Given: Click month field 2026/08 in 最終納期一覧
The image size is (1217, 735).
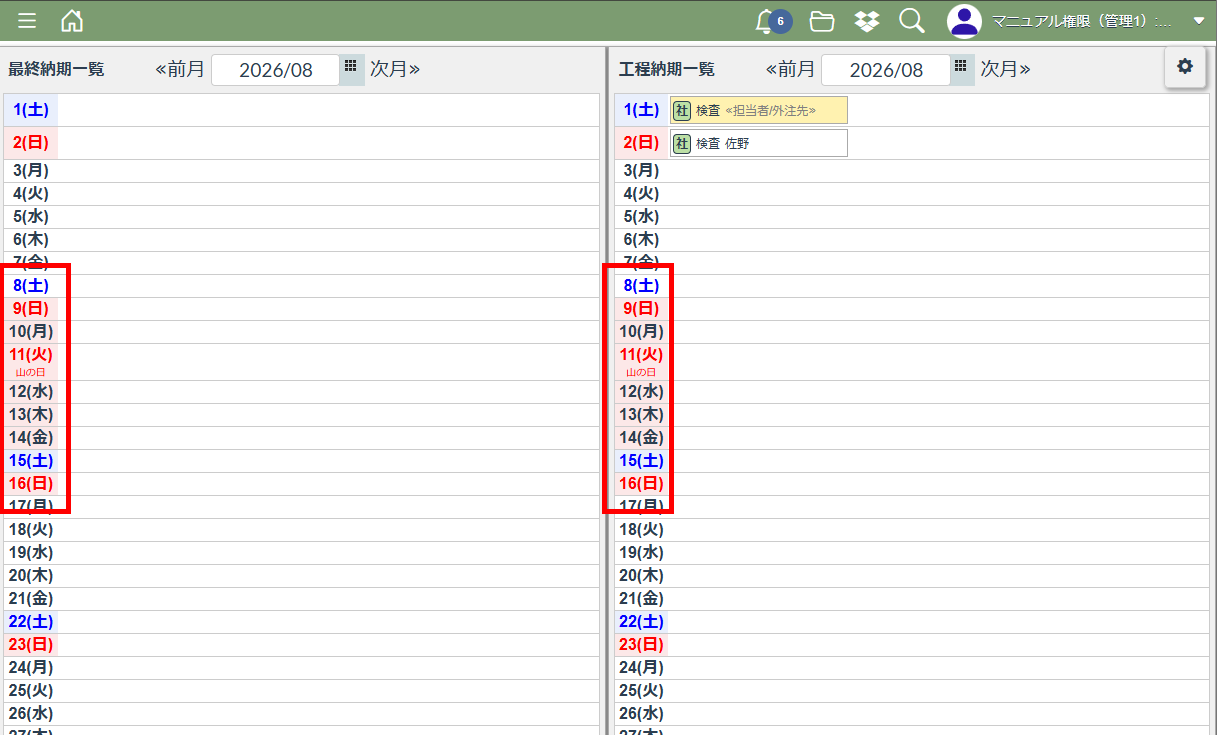Looking at the screenshot, I should click(x=275, y=70).
